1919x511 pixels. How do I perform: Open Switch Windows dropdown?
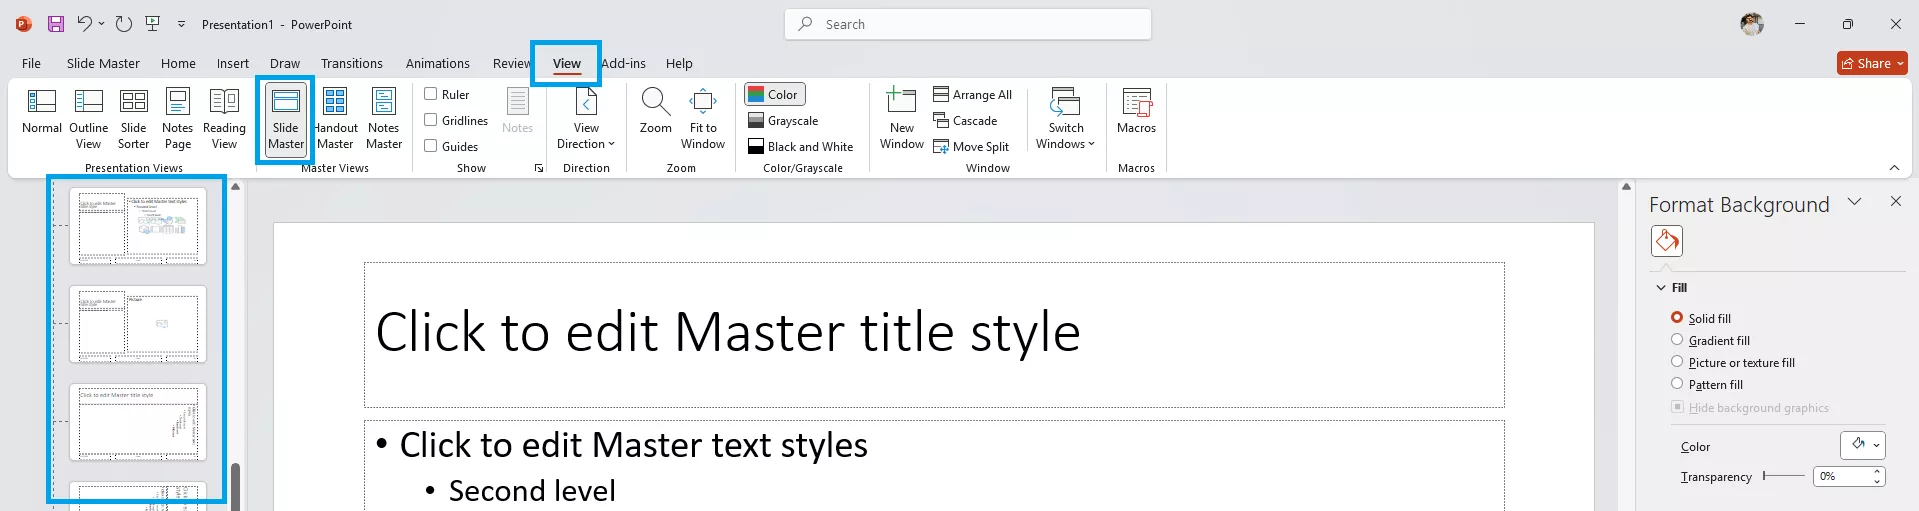[x=1065, y=118]
